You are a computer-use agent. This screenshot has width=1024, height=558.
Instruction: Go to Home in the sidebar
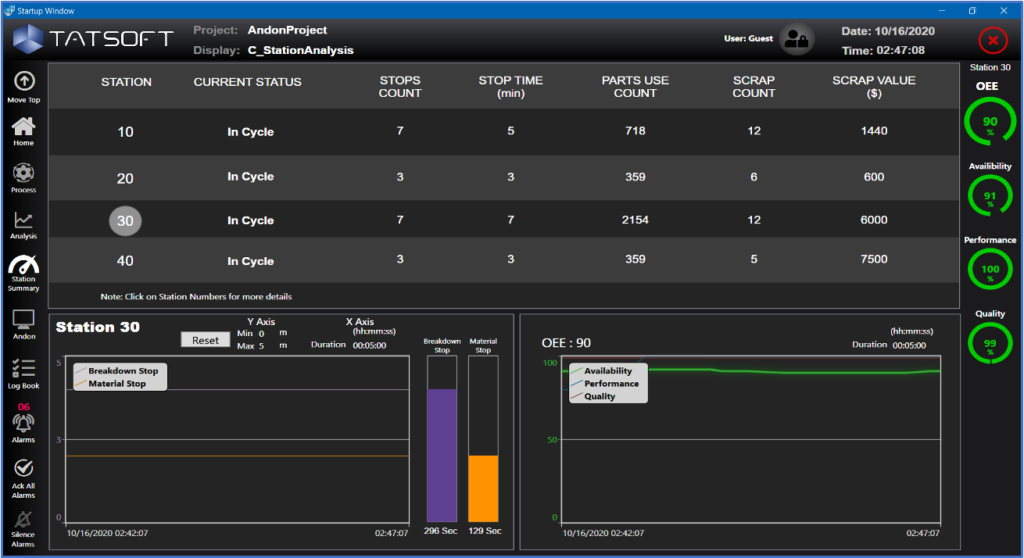(24, 127)
